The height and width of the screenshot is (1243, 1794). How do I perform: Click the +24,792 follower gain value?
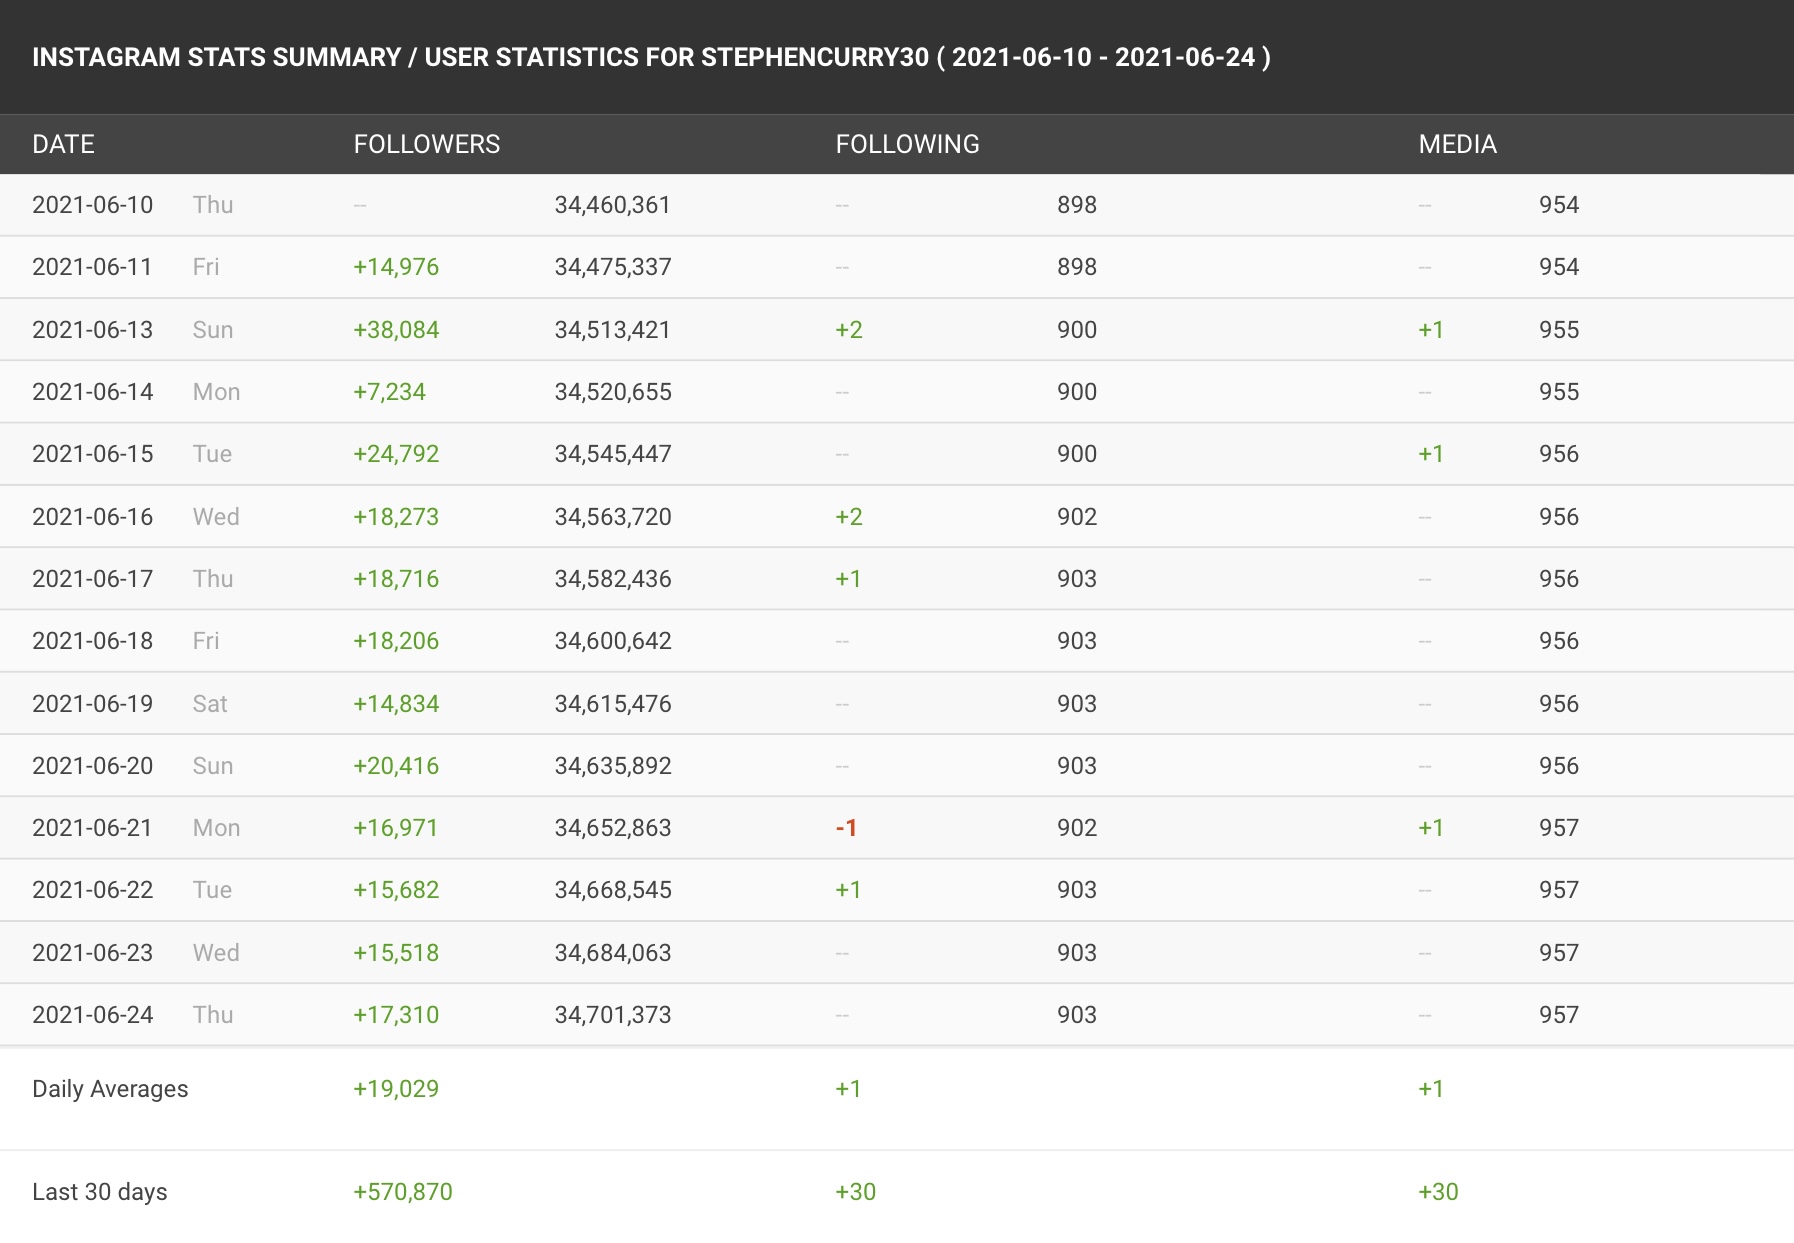396,454
